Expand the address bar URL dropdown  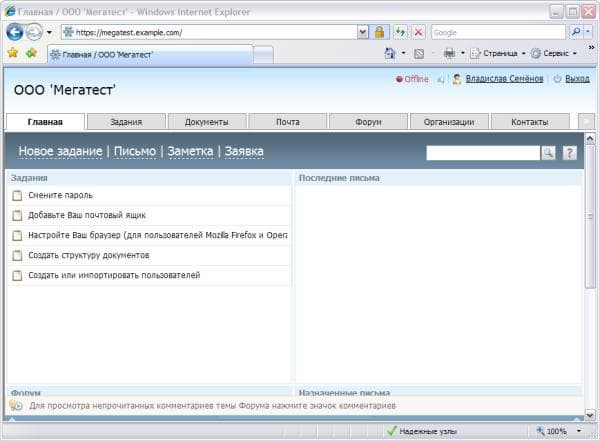coord(363,33)
